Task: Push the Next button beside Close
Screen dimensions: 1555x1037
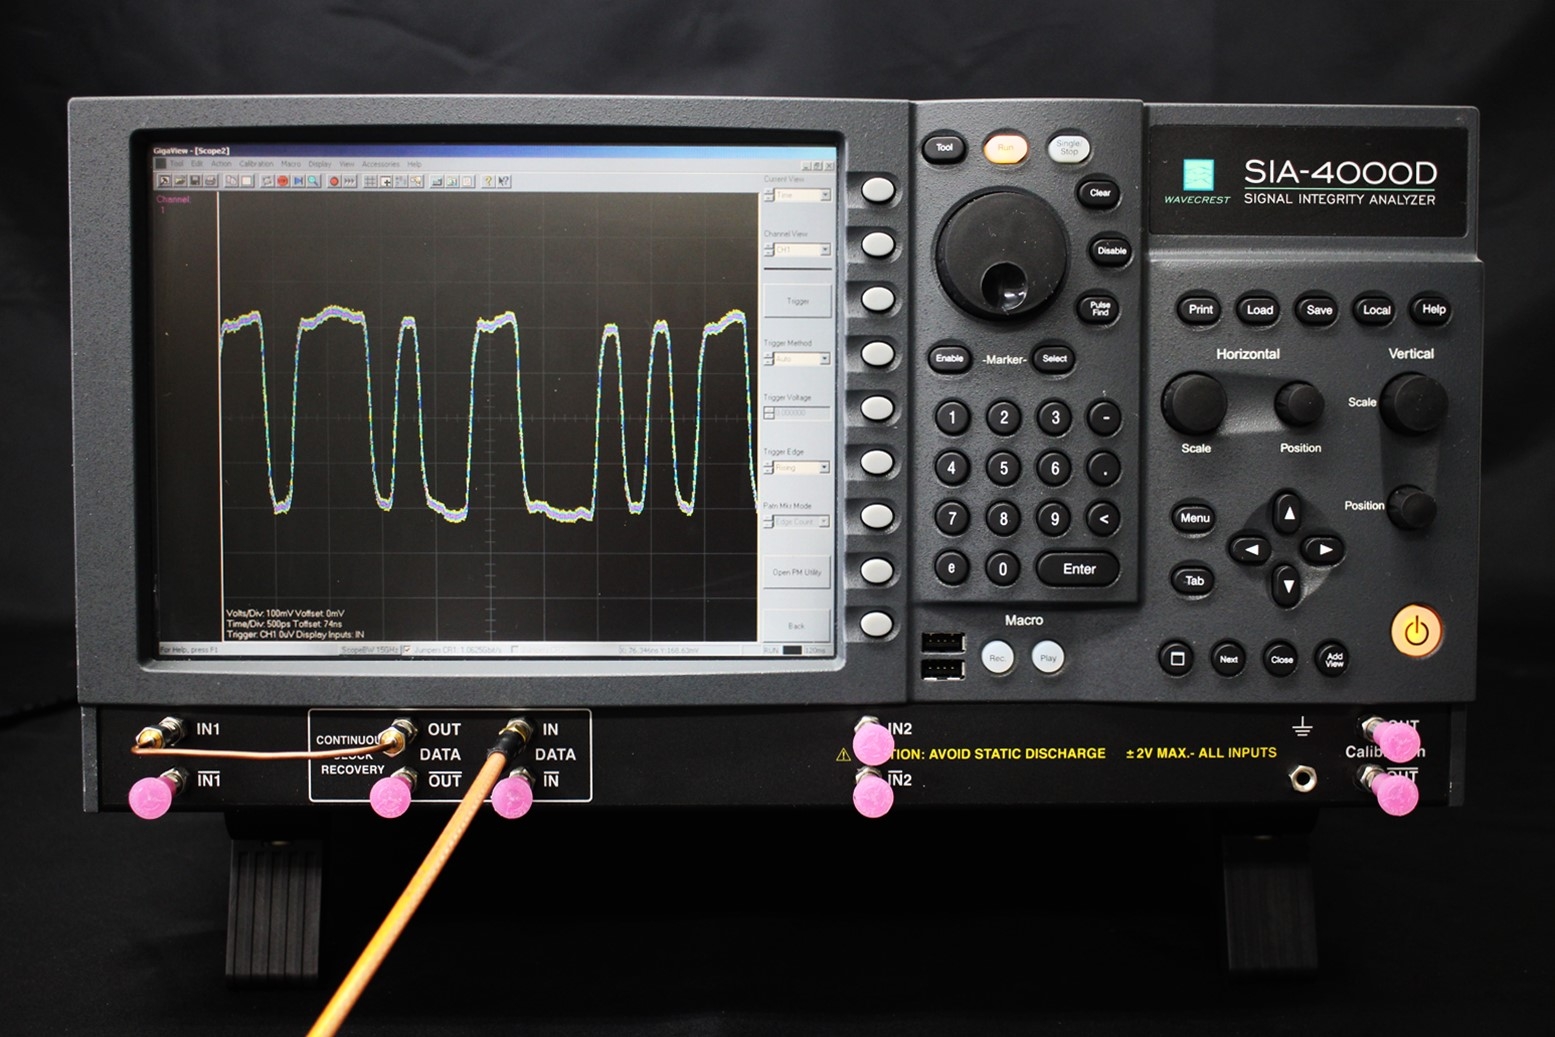Action: (1228, 658)
